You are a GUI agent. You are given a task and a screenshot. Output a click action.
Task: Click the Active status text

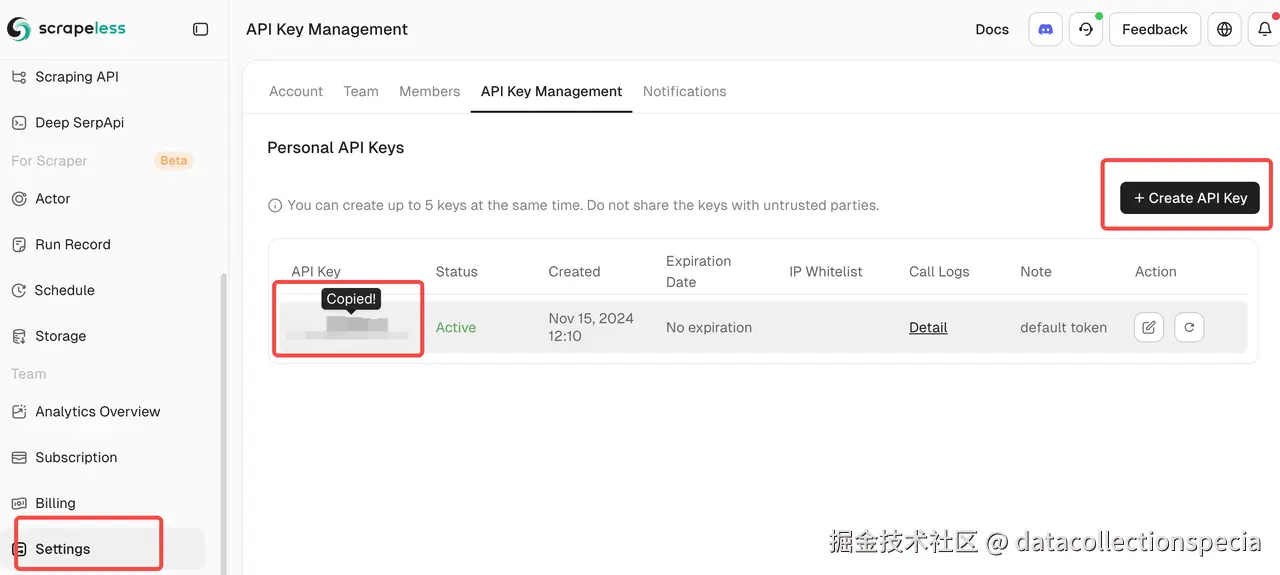(456, 327)
